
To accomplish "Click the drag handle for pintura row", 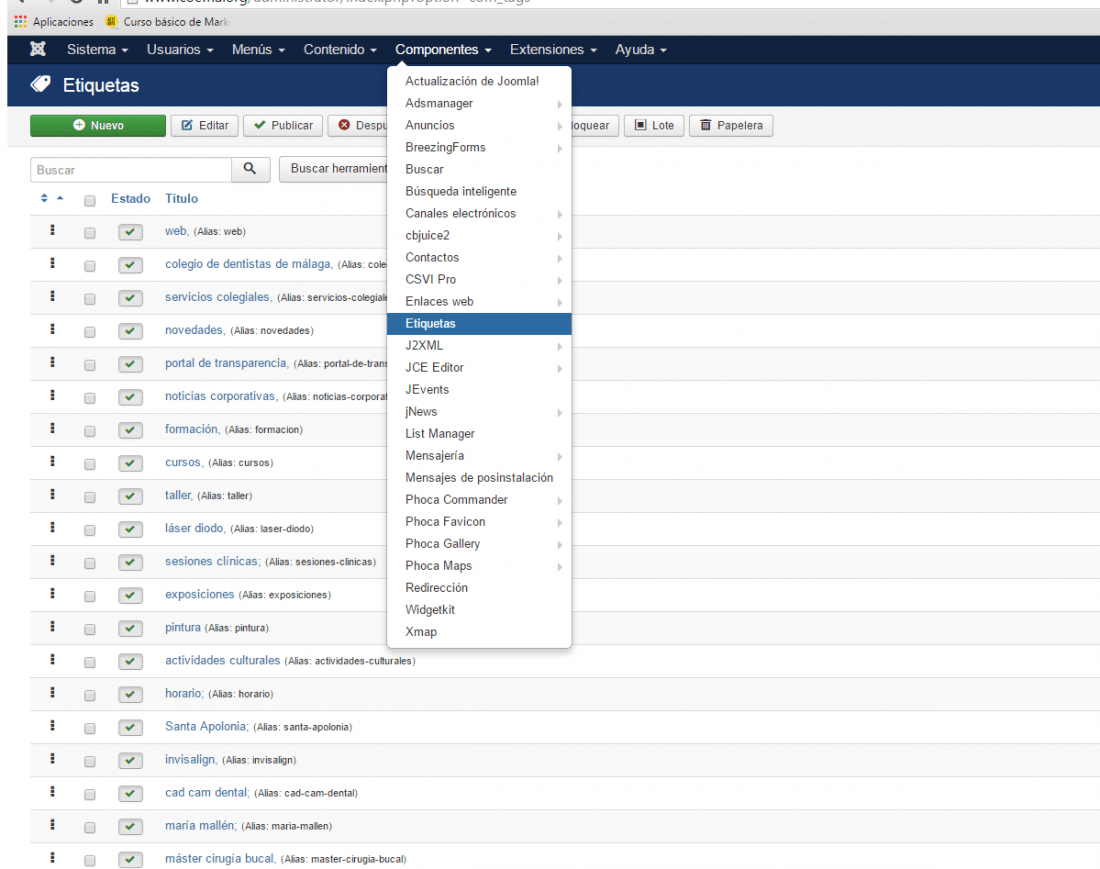I will point(53,626).
